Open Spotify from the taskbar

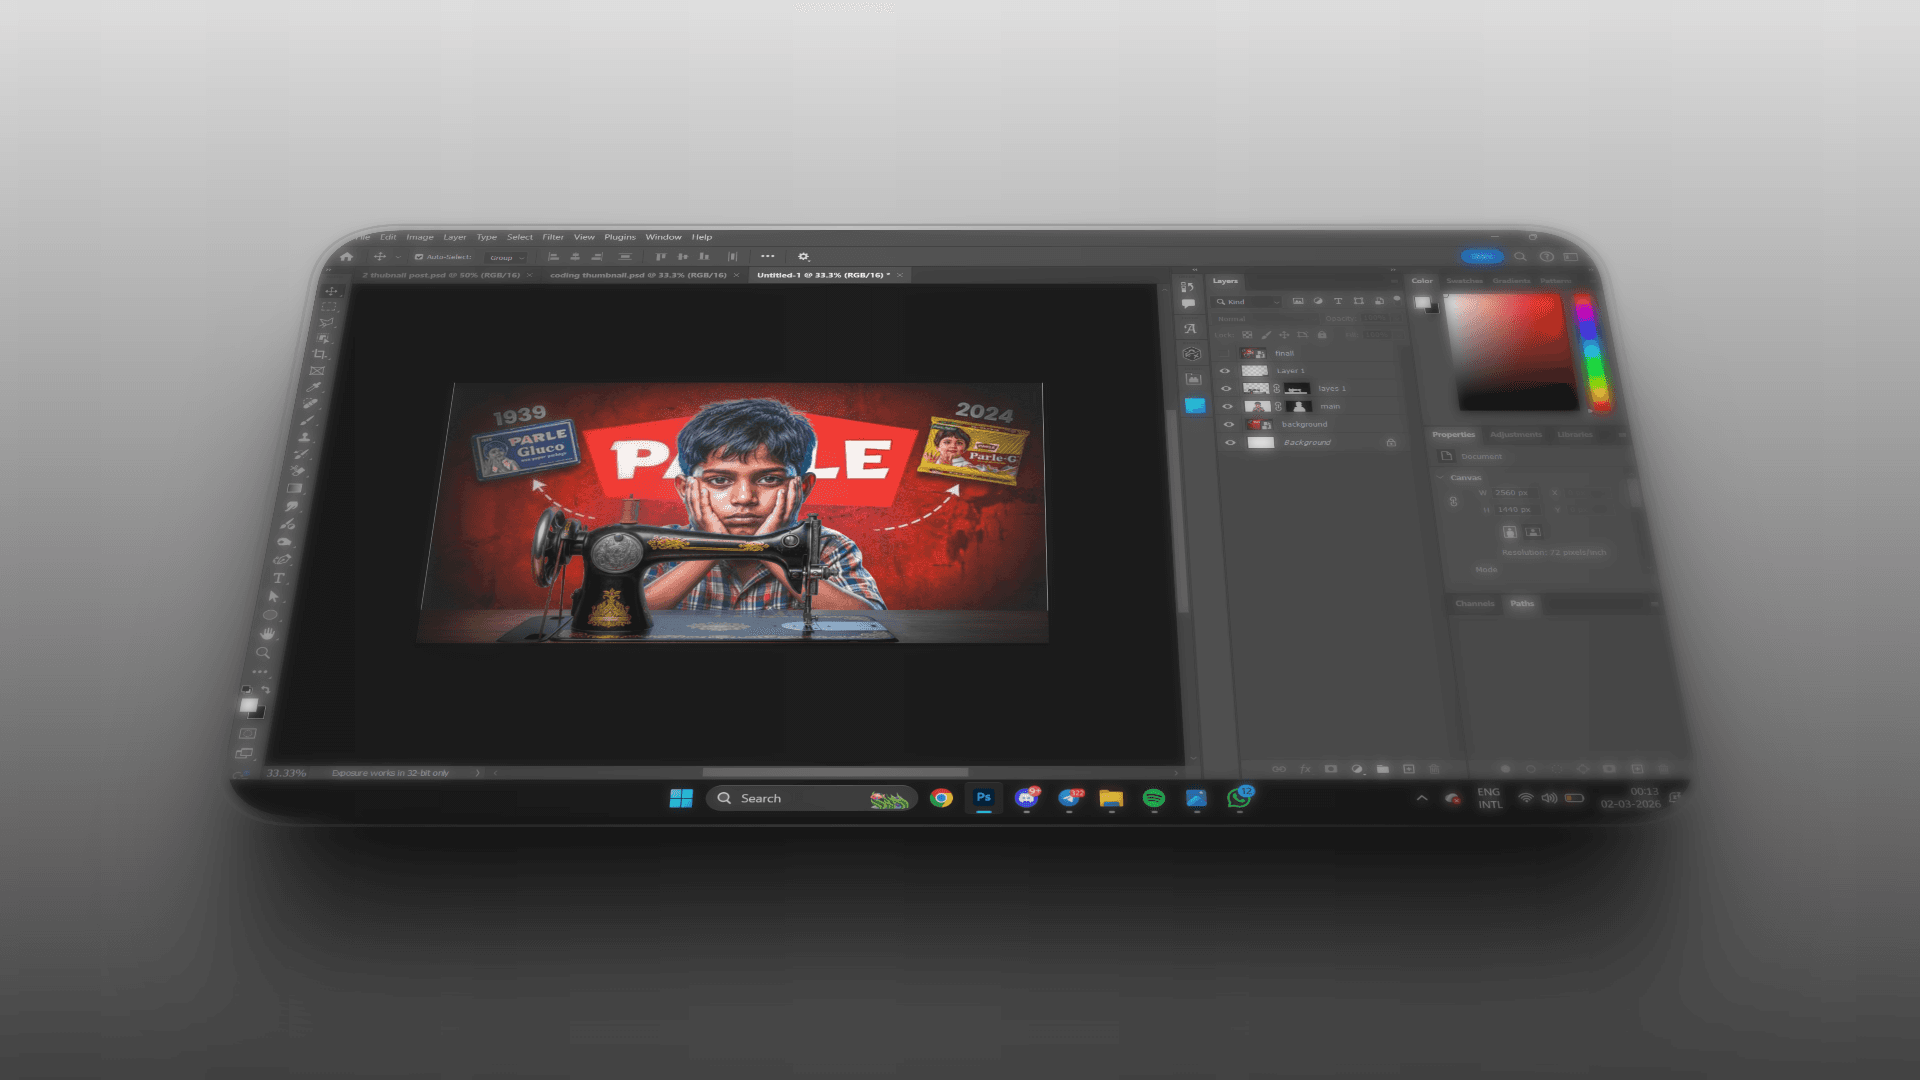[1153, 798]
